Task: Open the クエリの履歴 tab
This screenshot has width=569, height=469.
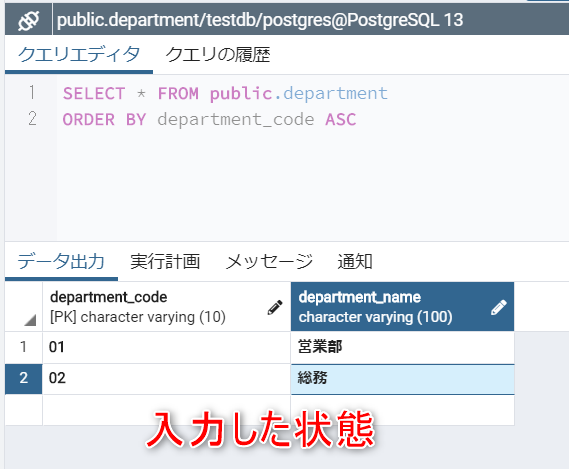Action: [218, 55]
